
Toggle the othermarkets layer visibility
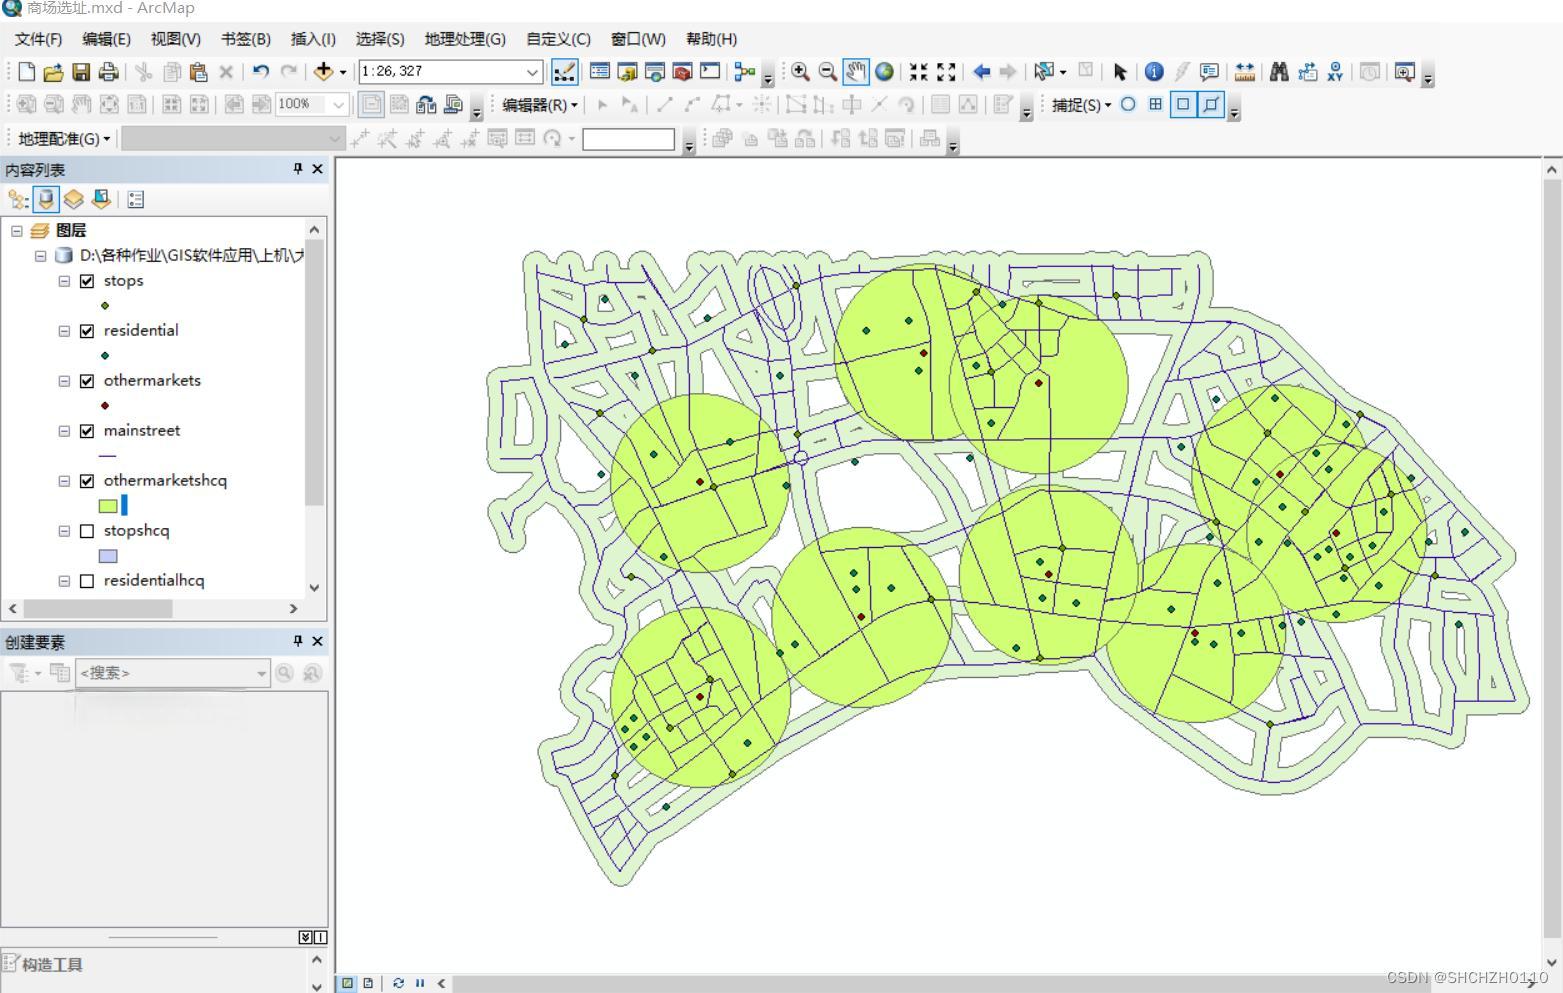coord(87,381)
